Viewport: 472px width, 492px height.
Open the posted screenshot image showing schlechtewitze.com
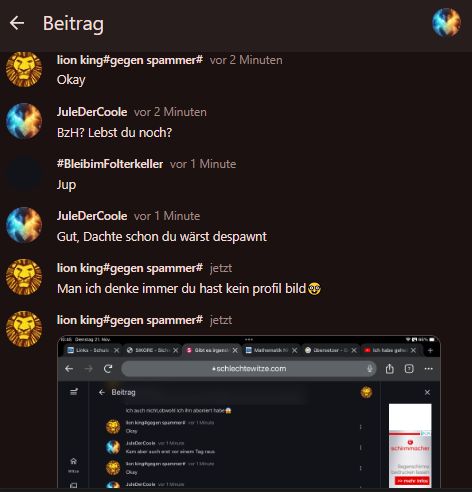point(249,412)
